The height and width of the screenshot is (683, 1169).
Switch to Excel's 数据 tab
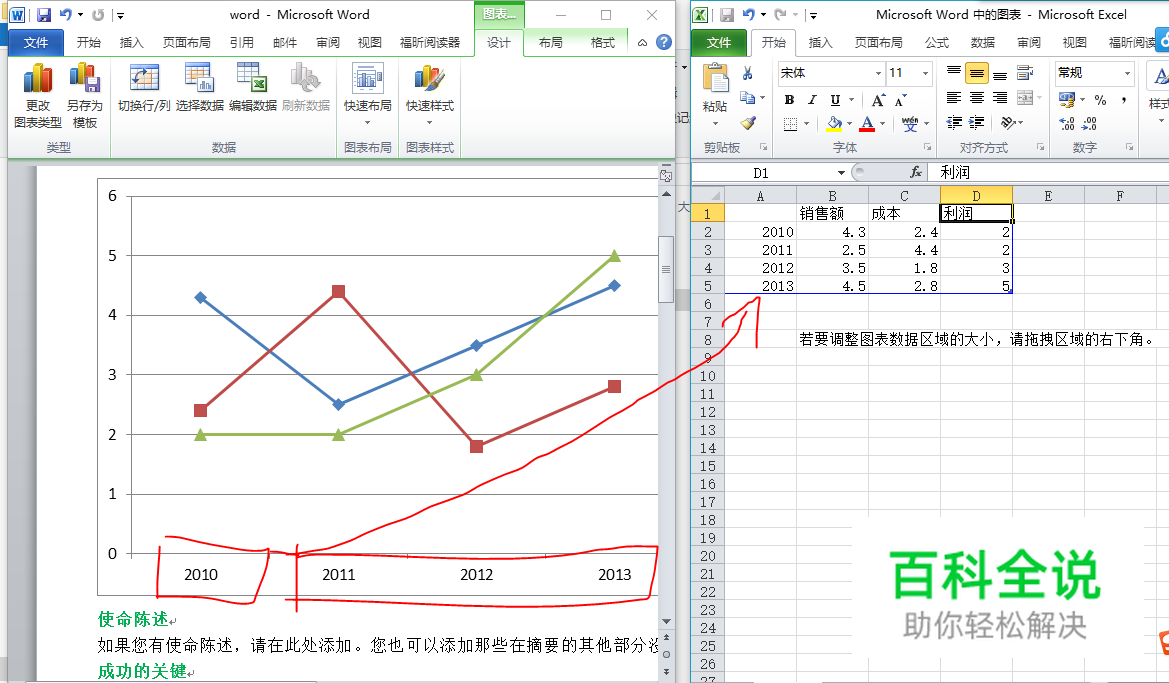pyautogui.click(x=983, y=43)
